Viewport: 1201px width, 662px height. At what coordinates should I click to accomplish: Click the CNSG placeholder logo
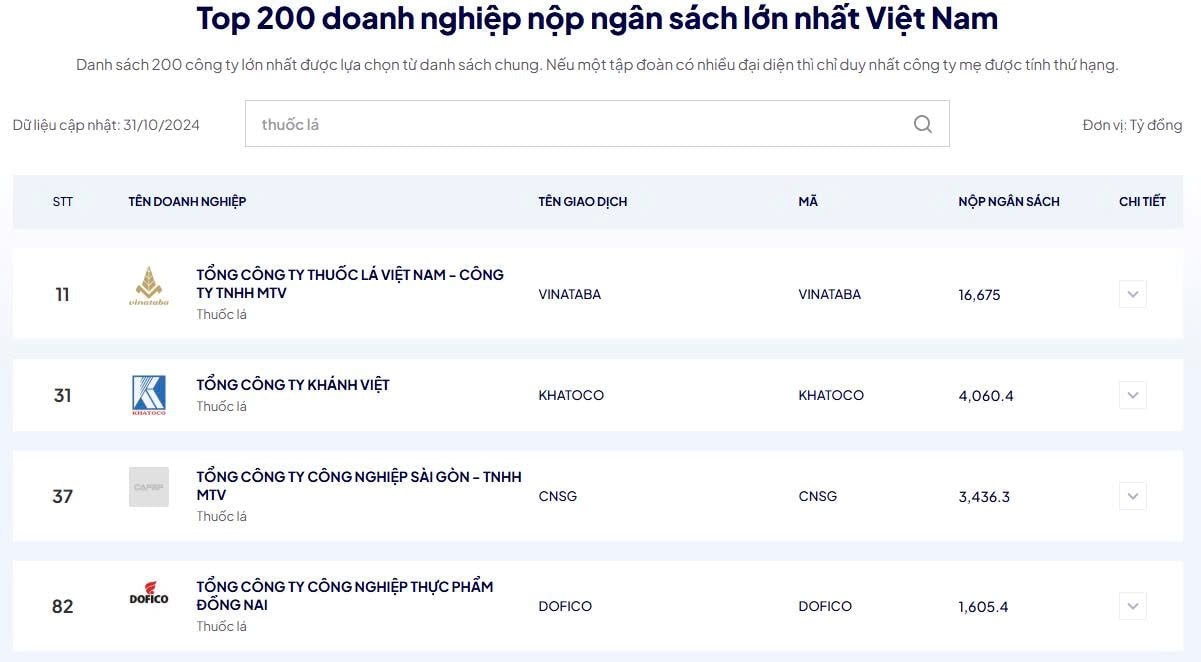tap(149, 487)
